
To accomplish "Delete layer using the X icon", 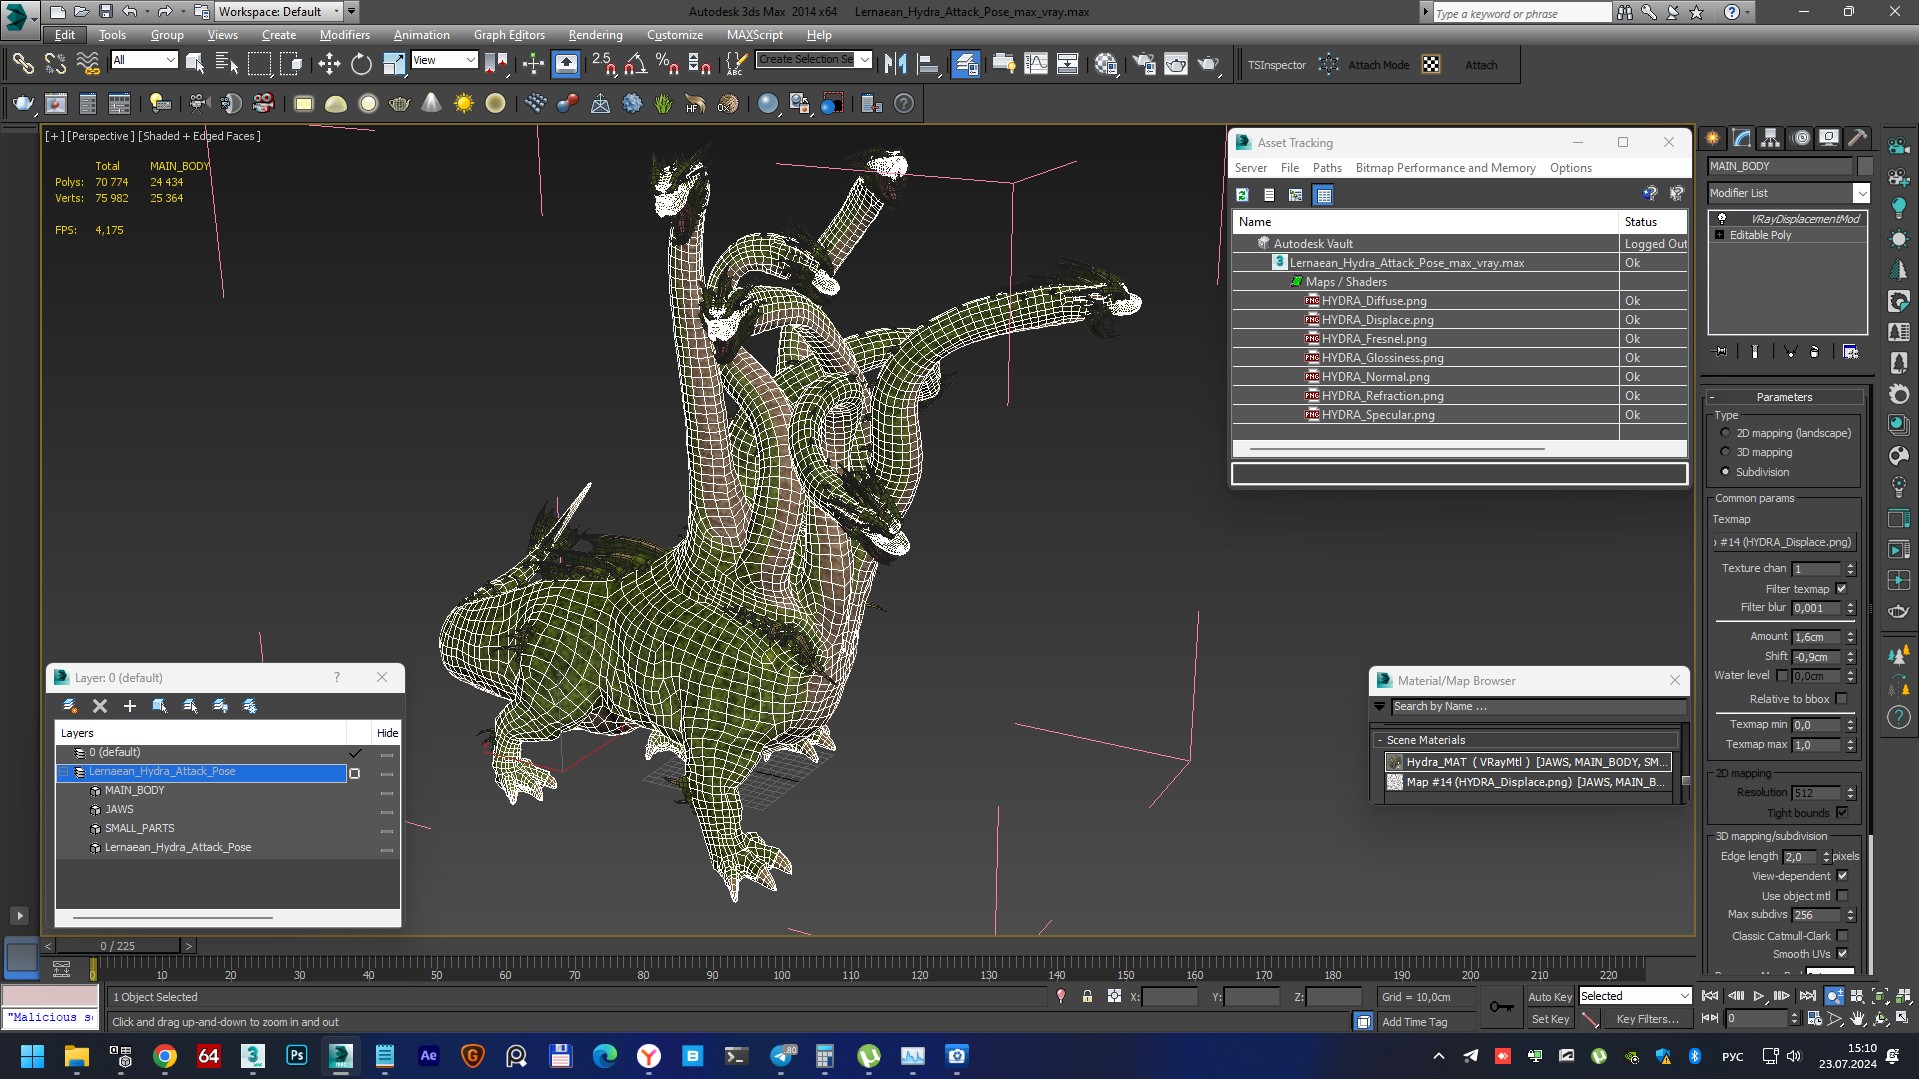I will click(100, 706).
